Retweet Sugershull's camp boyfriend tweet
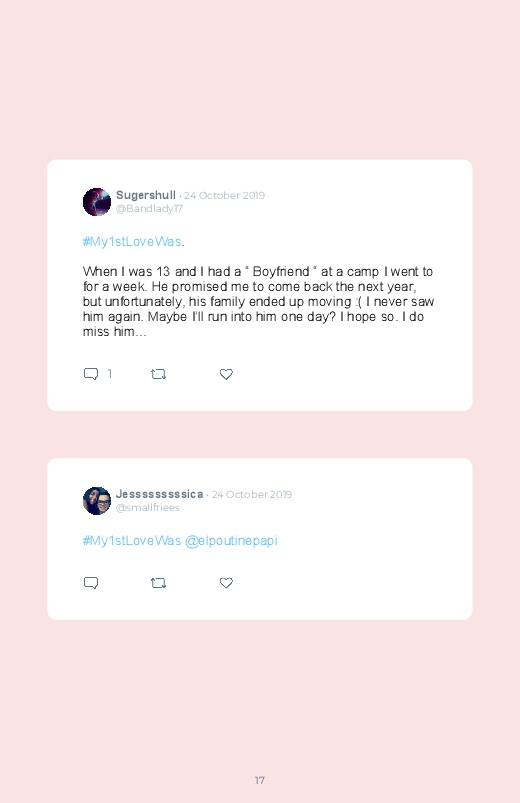This screenshot has height=803, width=520. [x=158, y=374]
